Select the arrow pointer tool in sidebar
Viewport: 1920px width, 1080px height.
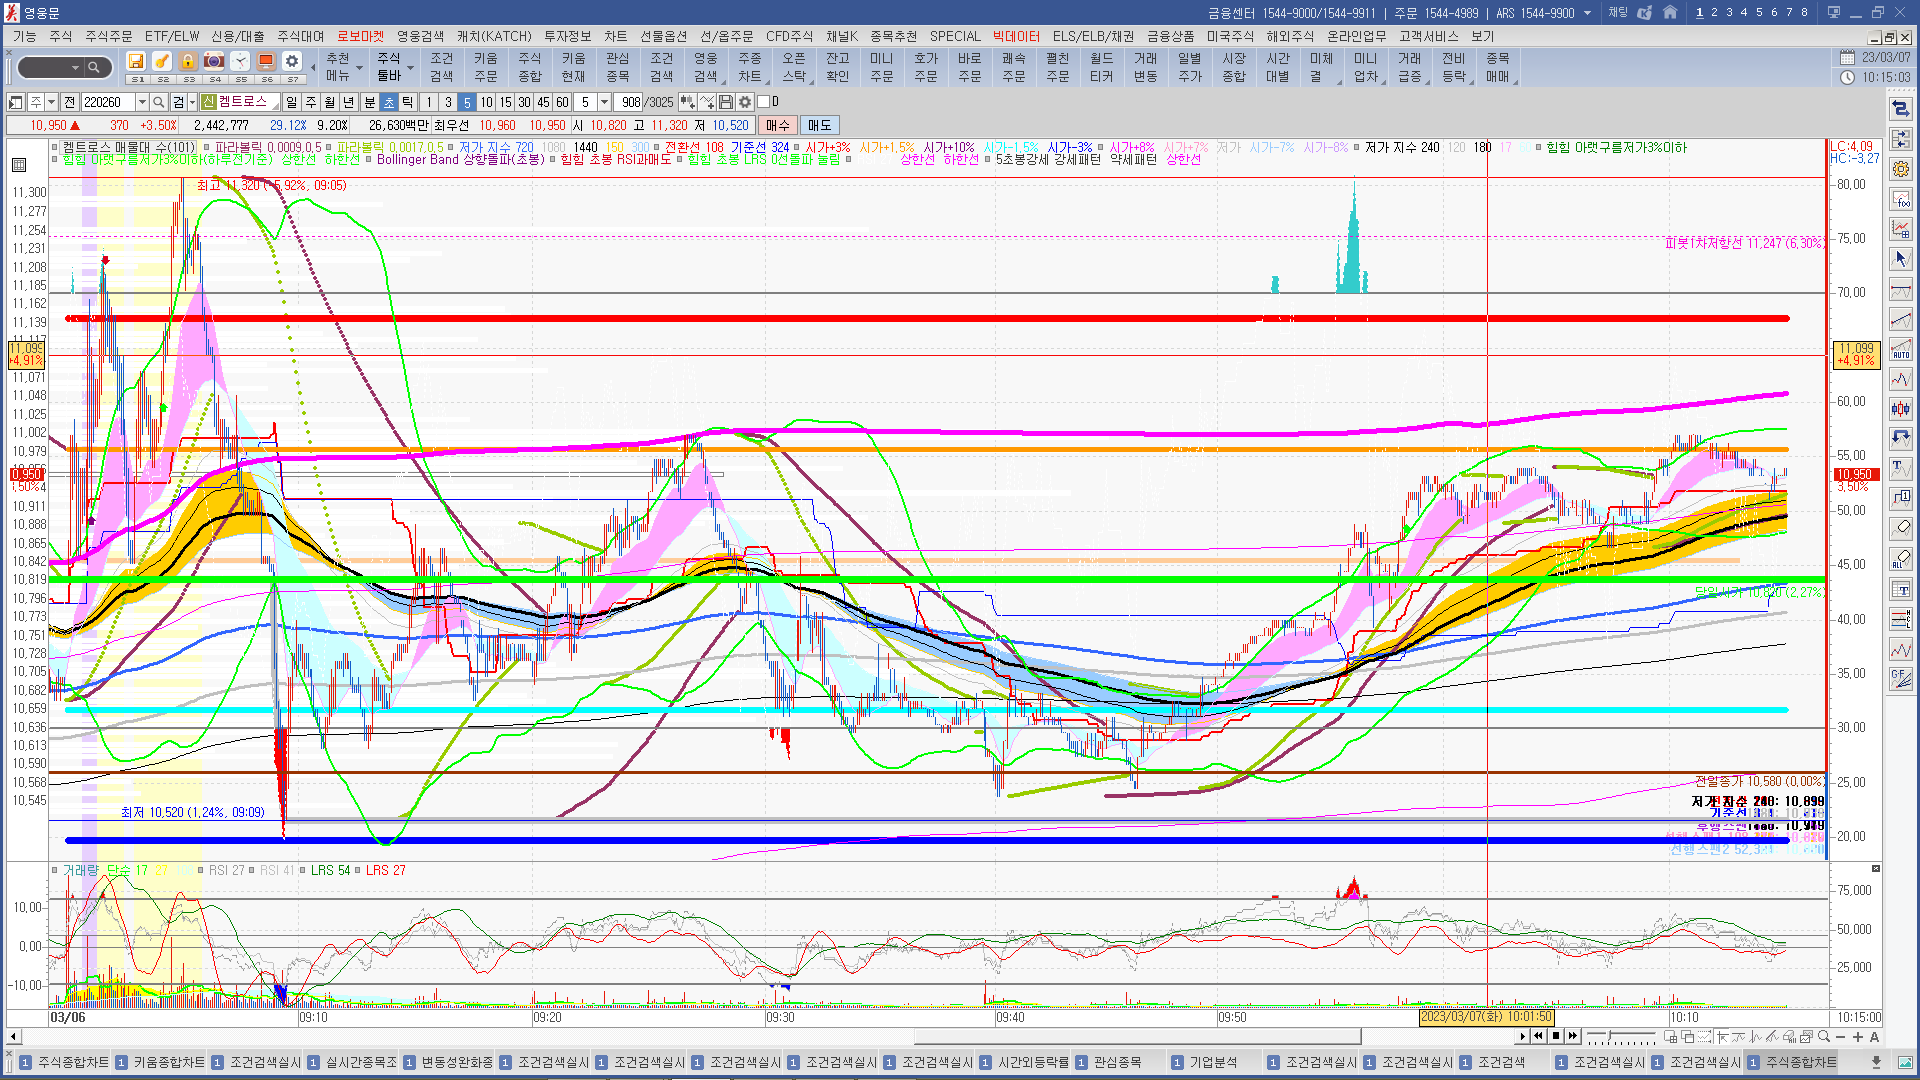[x=1901, y=259]
